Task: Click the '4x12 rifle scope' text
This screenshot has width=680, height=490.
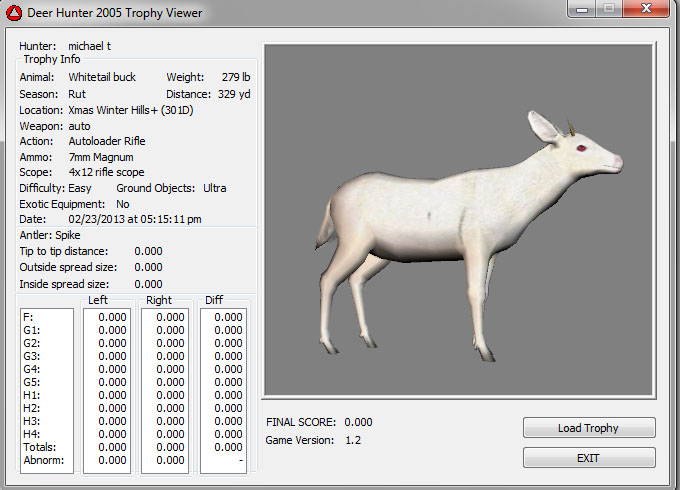Action: pyautogui.click(x=106, y=172)
